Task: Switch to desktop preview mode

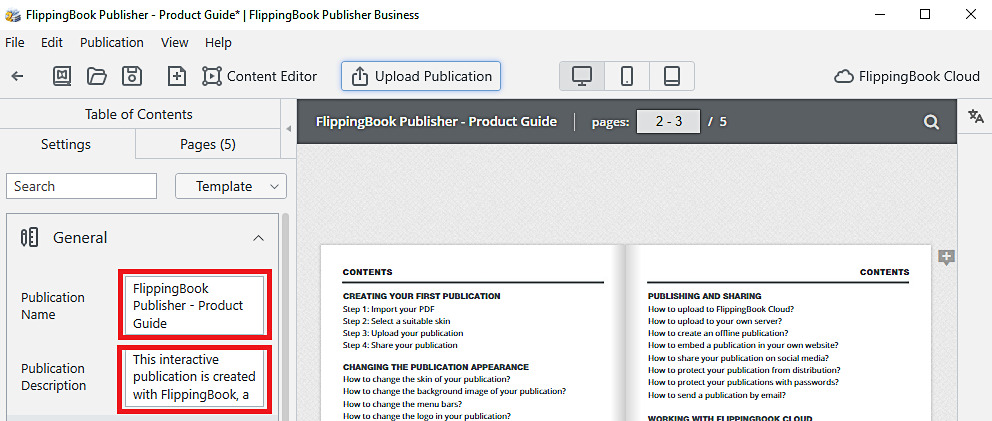Action: 581,76
